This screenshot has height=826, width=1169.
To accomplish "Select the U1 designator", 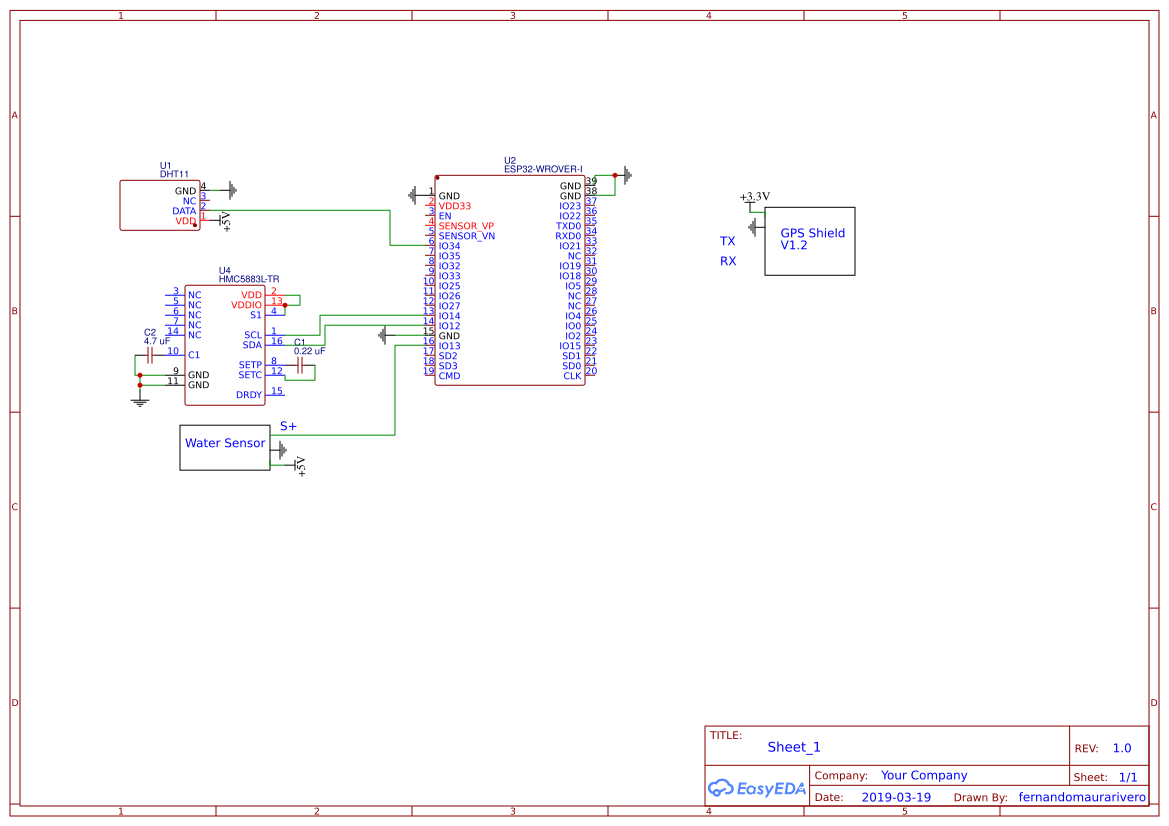I will pyautogui.click(x=166, y=165).
